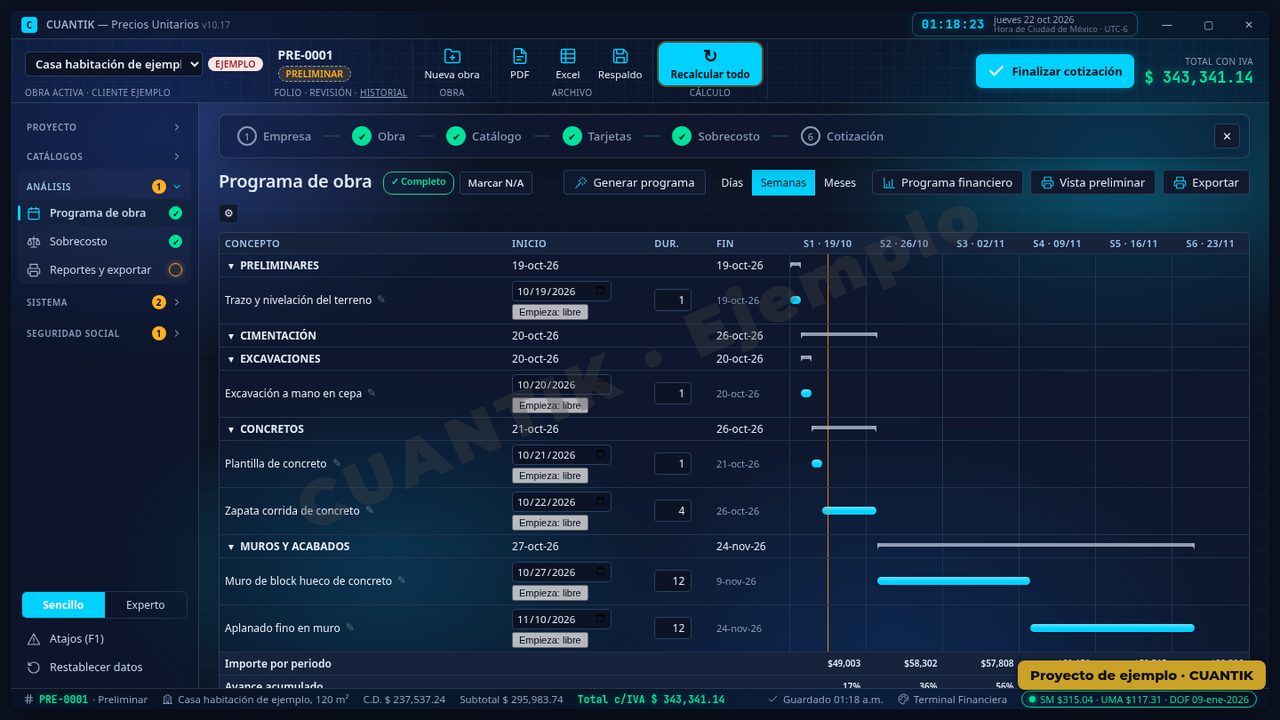Open calendar picker for 10/19/2026 date
The height and width of the screenshot is (720, 1280).
(x=600, y=291)
